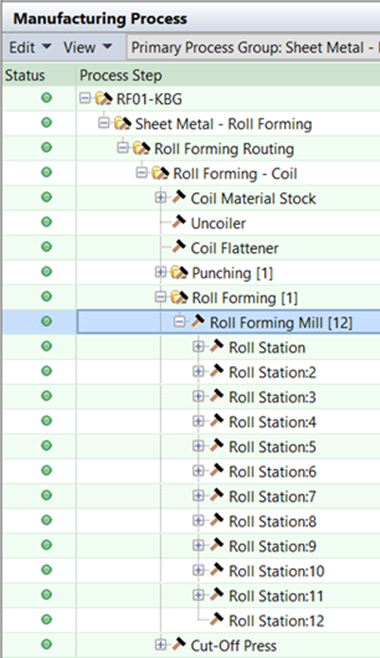This screenshot has width=380, height=658.
Task: Click the green status dot for RF01-KBG row
Action: point(47,98)
